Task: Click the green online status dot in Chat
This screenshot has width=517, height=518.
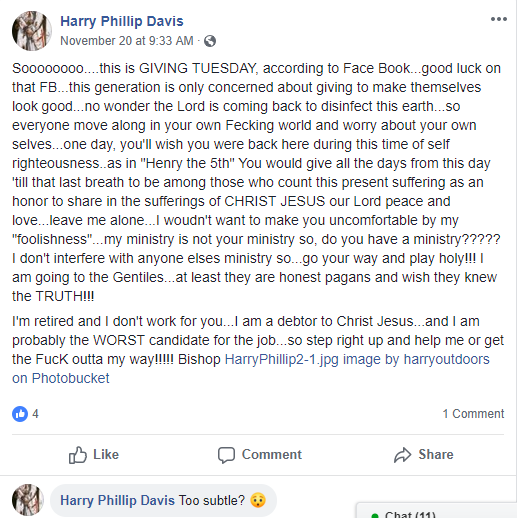Action: click(x=375, y=516)
